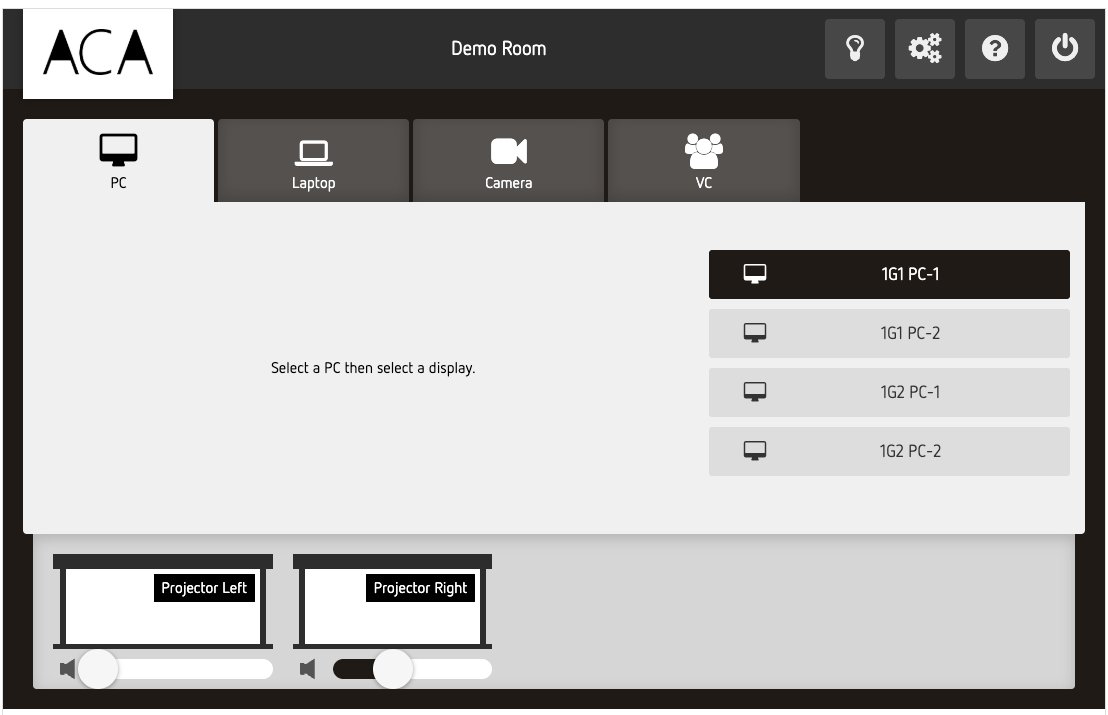Deselect the highlighted 1G1 PC-1 source
The image size is (1108, 715).
tap(889, 273)
